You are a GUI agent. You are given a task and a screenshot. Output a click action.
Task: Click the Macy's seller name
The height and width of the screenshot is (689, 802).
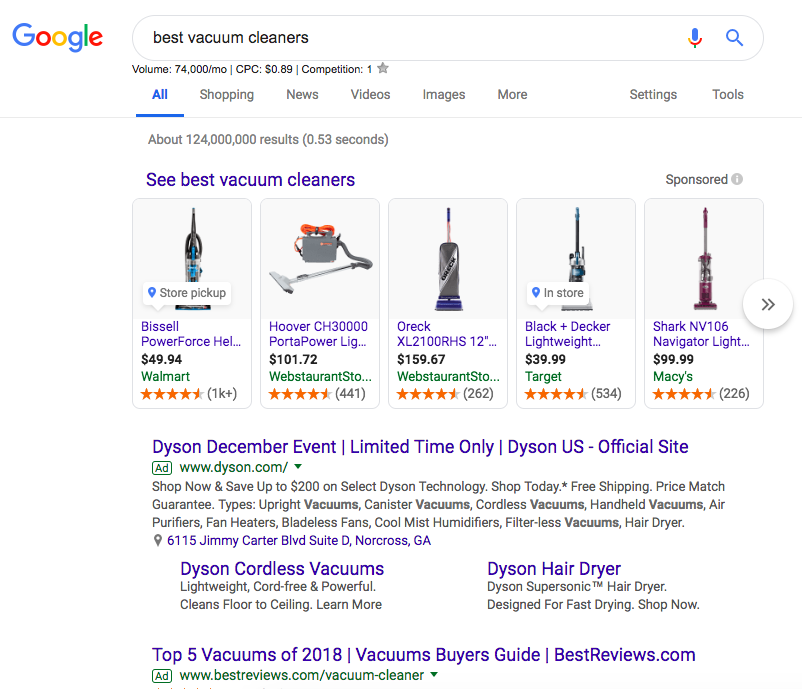(x=673, y=376)
